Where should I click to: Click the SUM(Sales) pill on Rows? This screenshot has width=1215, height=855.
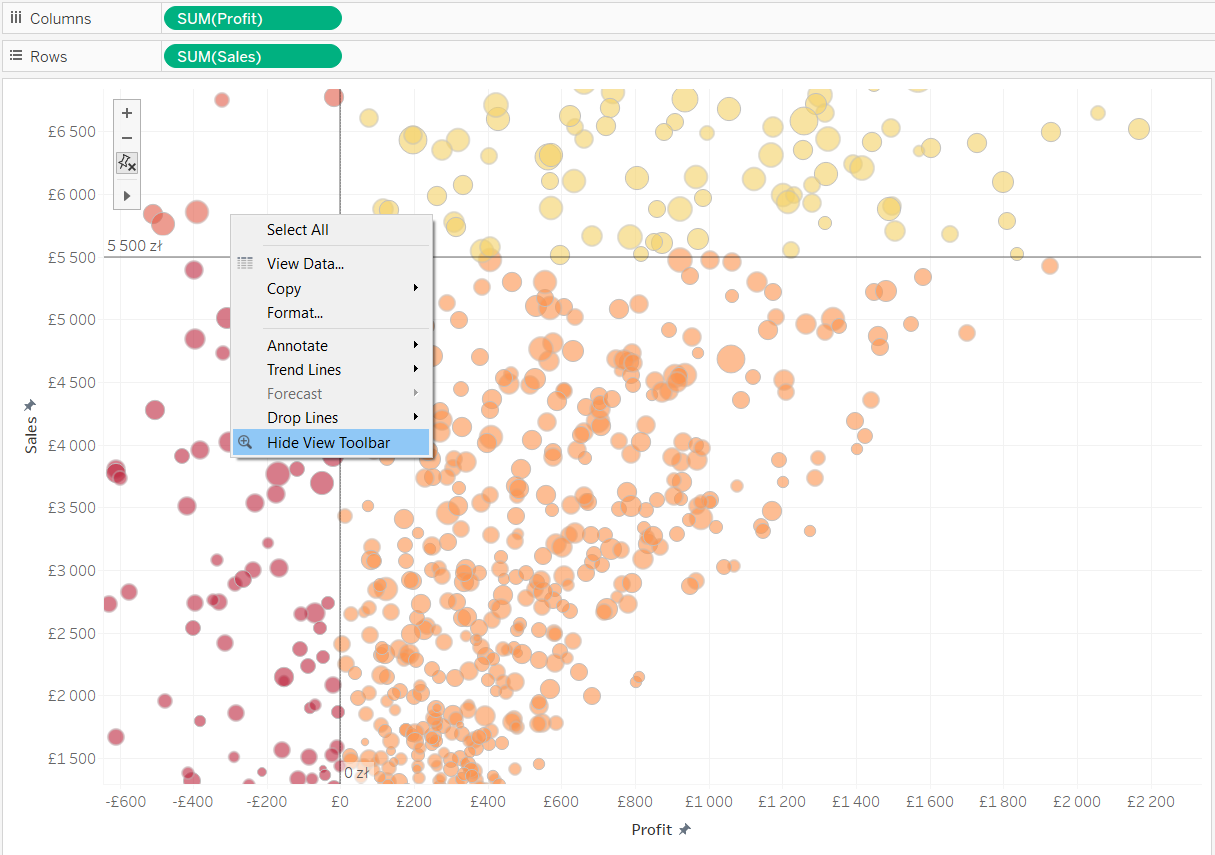click(252, 57)
